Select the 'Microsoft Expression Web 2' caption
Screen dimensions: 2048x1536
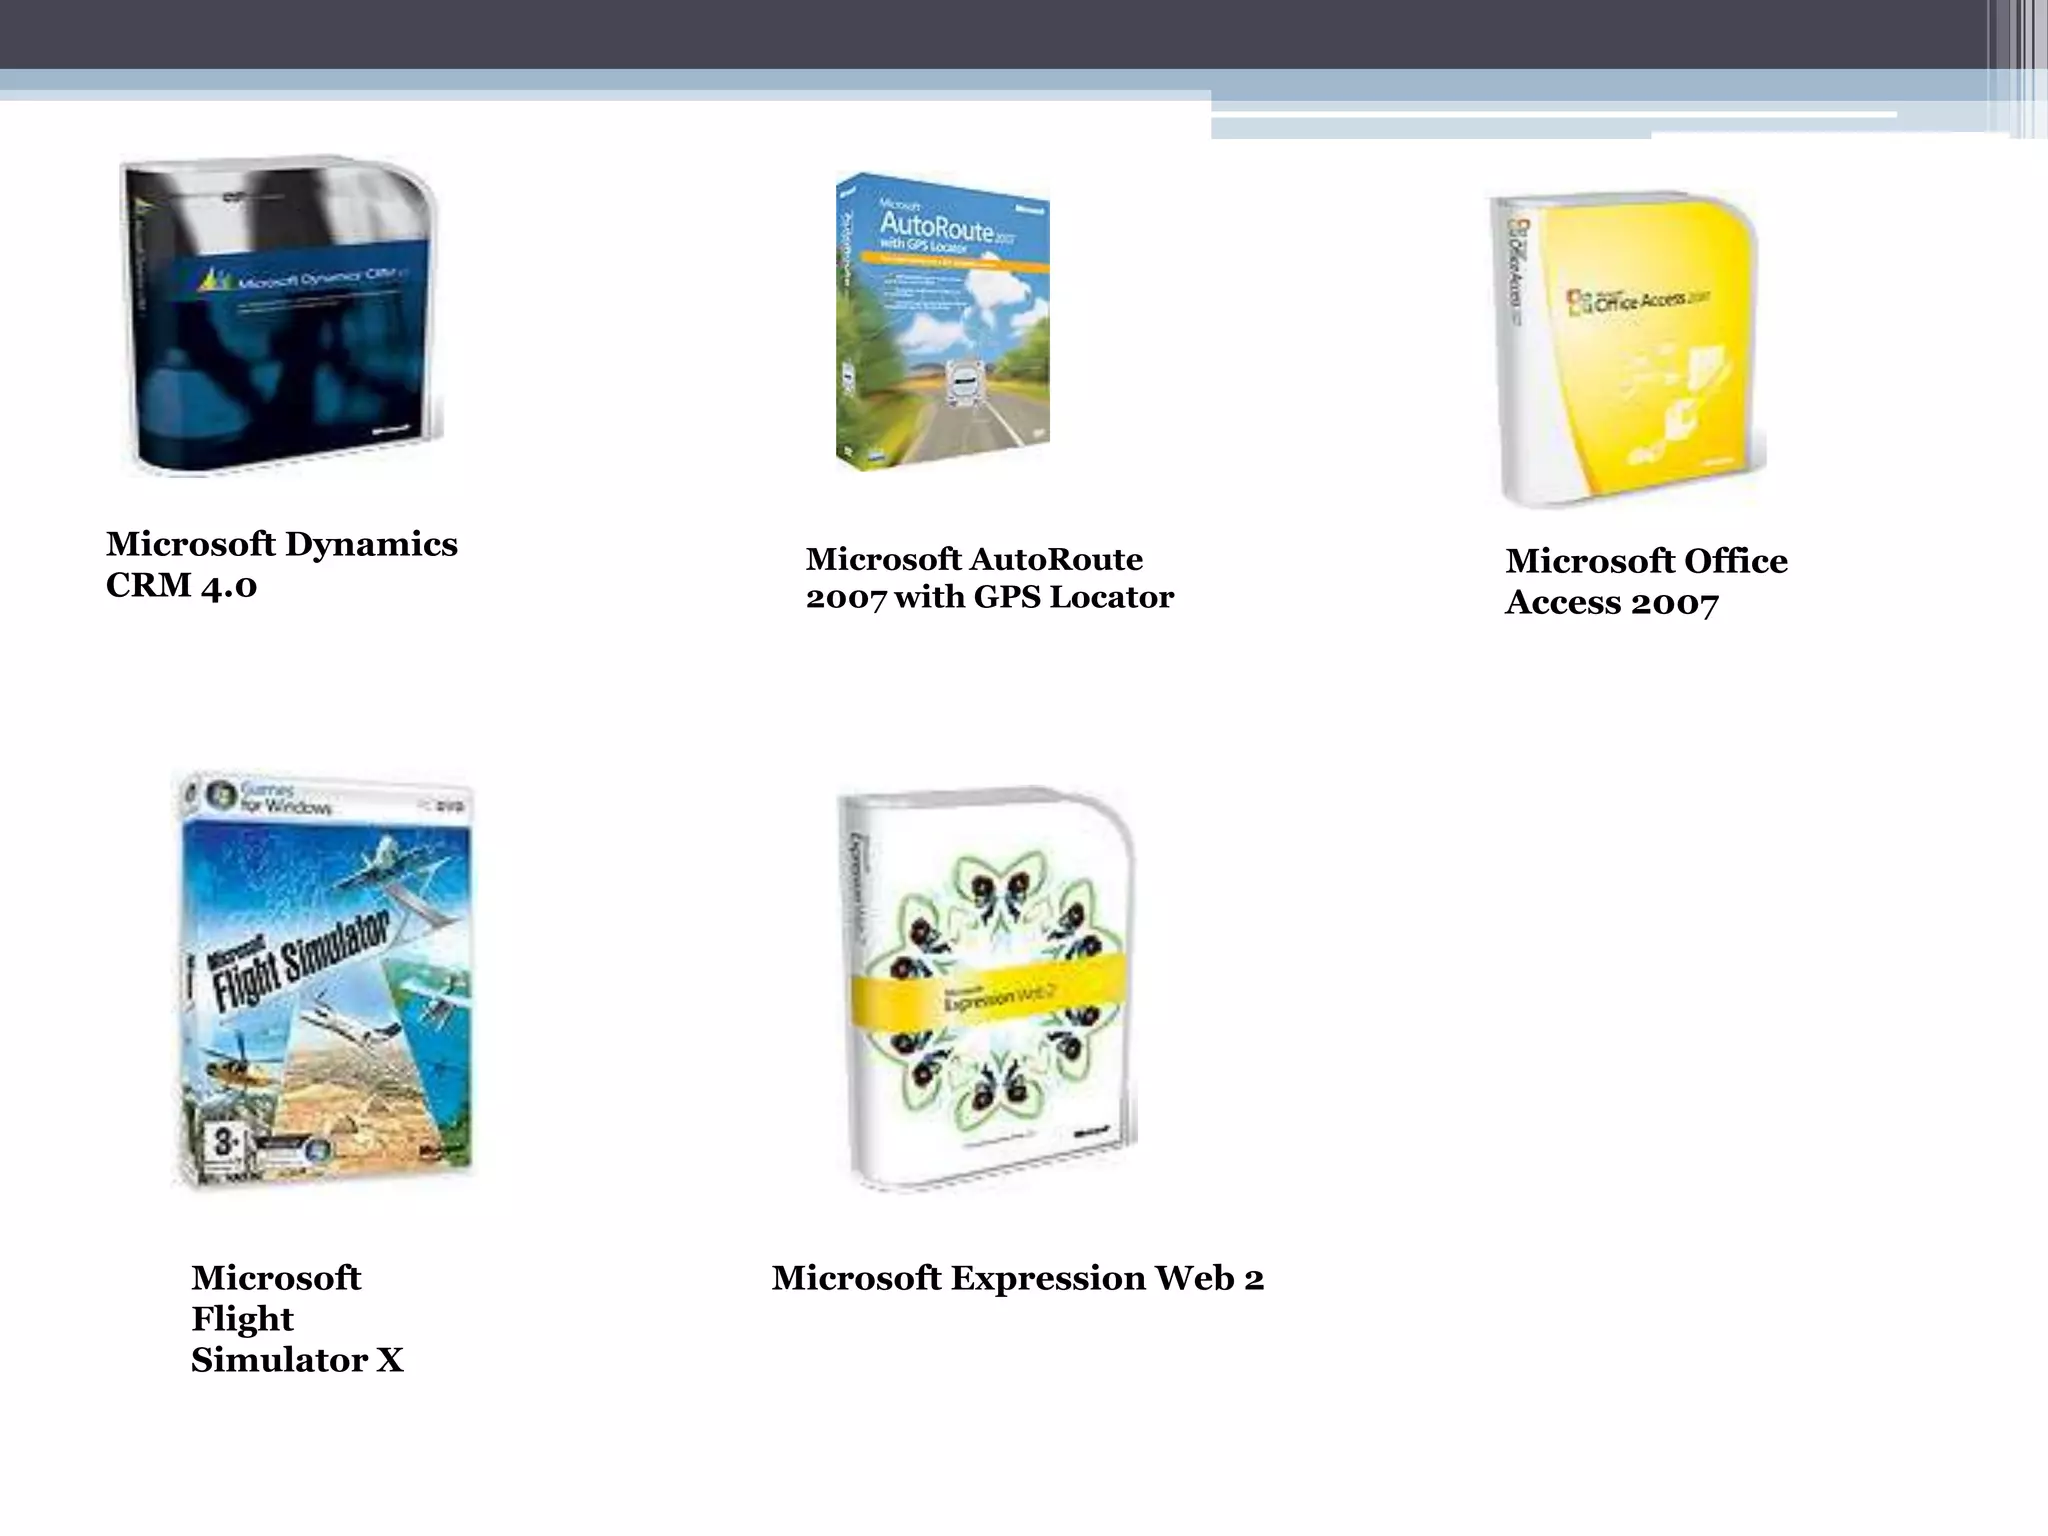(x=1018, y=1278)
